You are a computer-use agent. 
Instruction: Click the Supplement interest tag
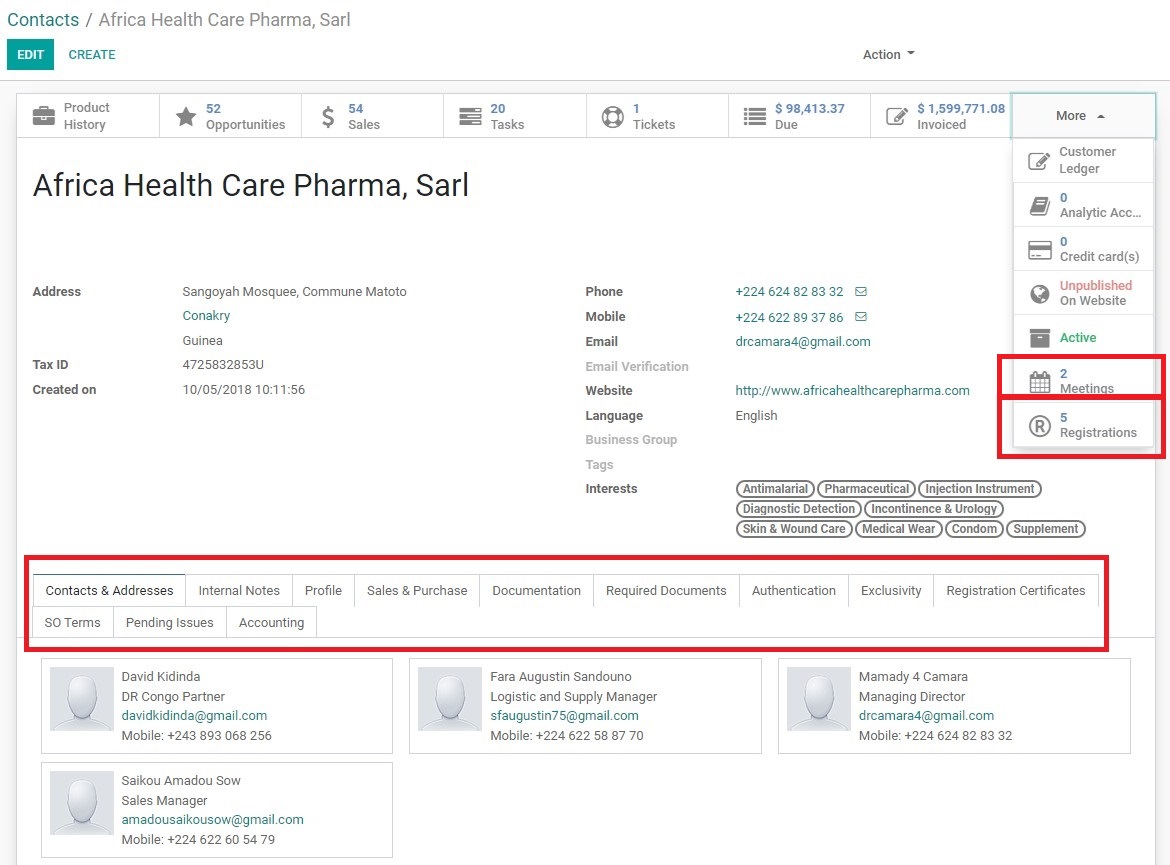click(1045, 529)
